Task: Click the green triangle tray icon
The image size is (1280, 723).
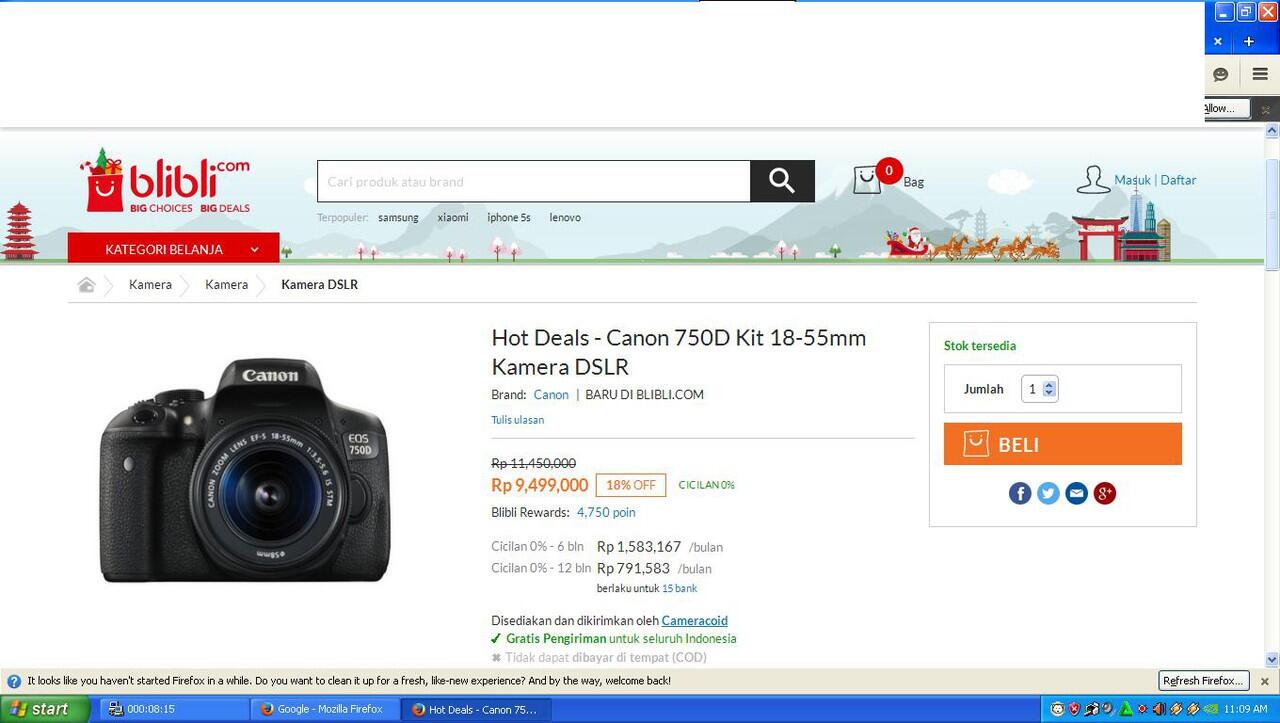Action: [x=1126, y=709]
